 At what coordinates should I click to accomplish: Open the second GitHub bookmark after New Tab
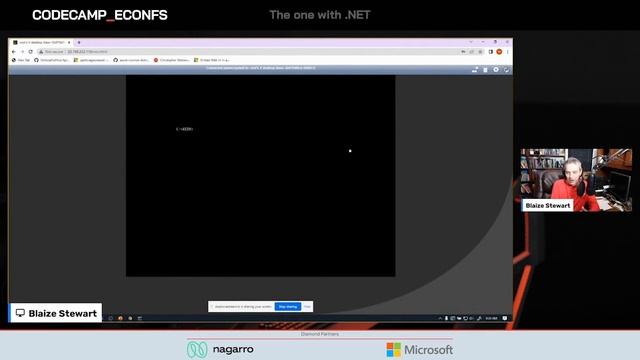click(x=131, y=60)
